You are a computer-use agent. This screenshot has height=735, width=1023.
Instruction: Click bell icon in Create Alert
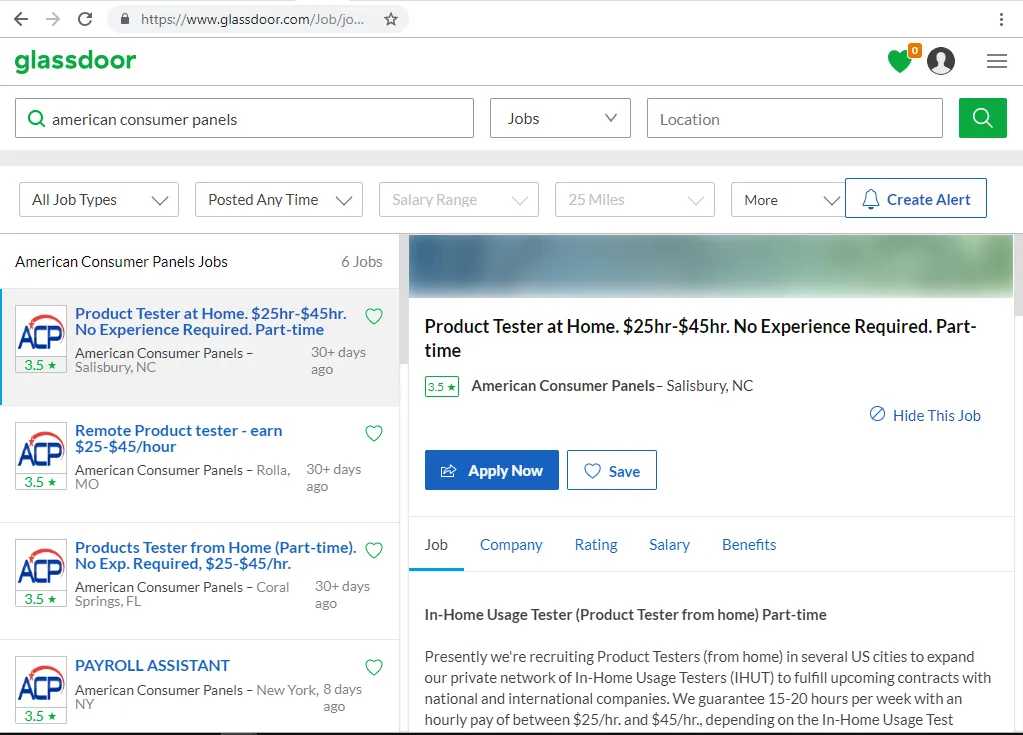point(870,199)
